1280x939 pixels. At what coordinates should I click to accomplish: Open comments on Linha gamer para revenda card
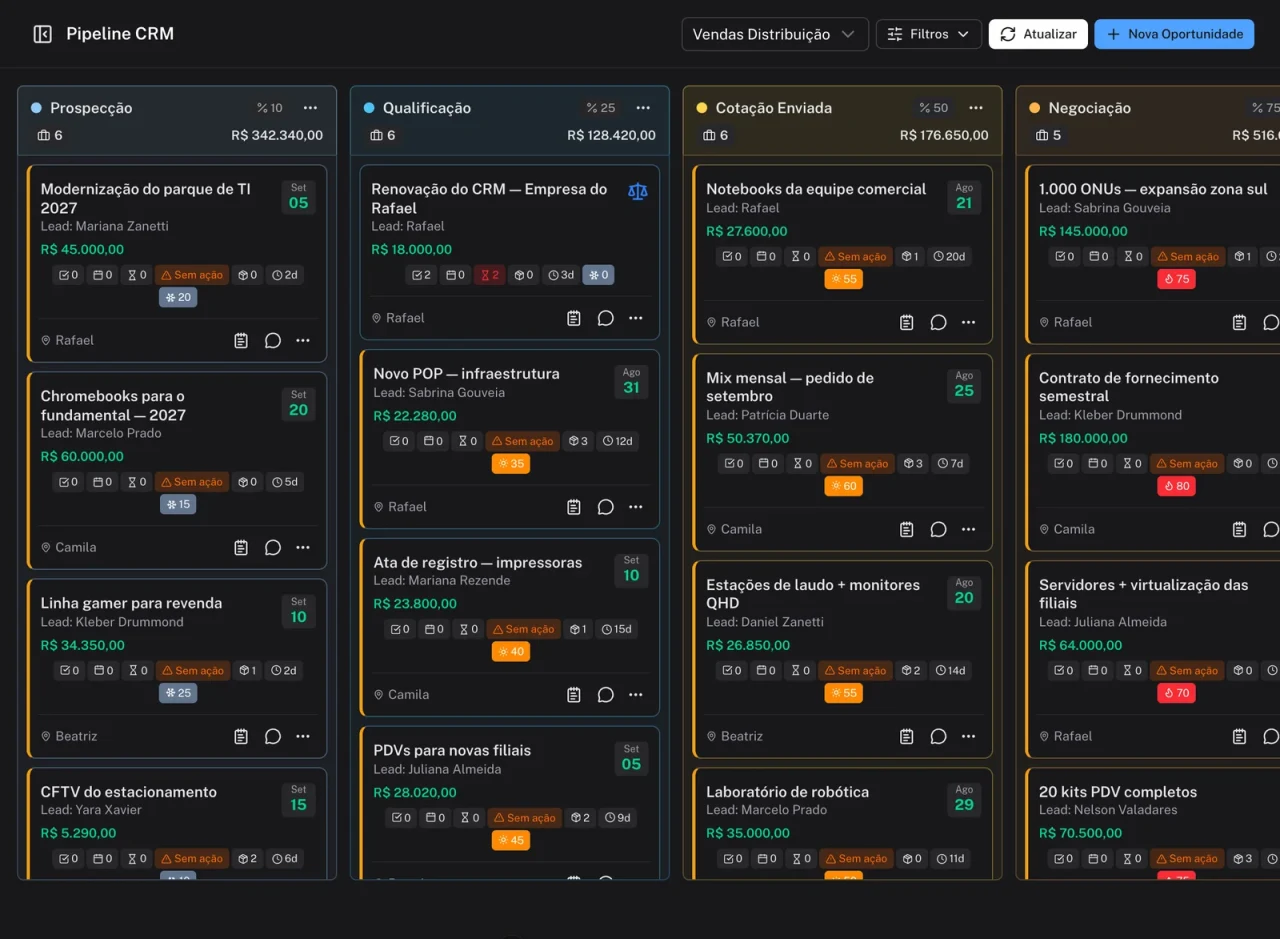point(272,736)
